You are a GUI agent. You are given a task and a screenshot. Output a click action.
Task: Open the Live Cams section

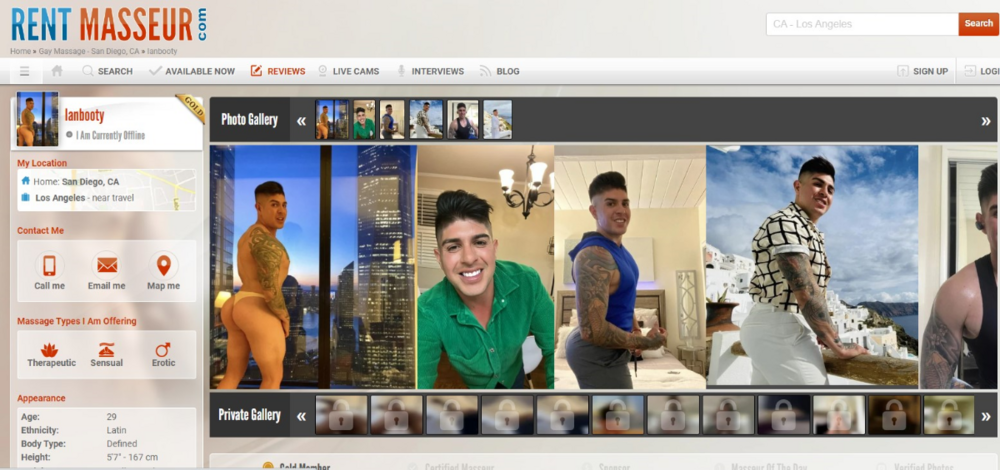pos(348,71)
